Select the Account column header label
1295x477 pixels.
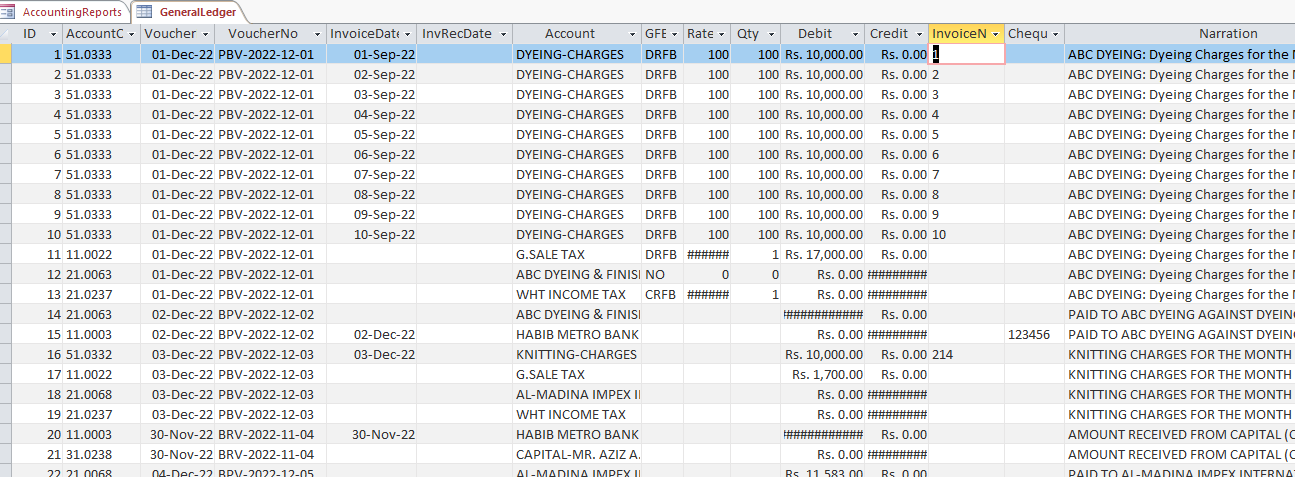pos(570,34)
